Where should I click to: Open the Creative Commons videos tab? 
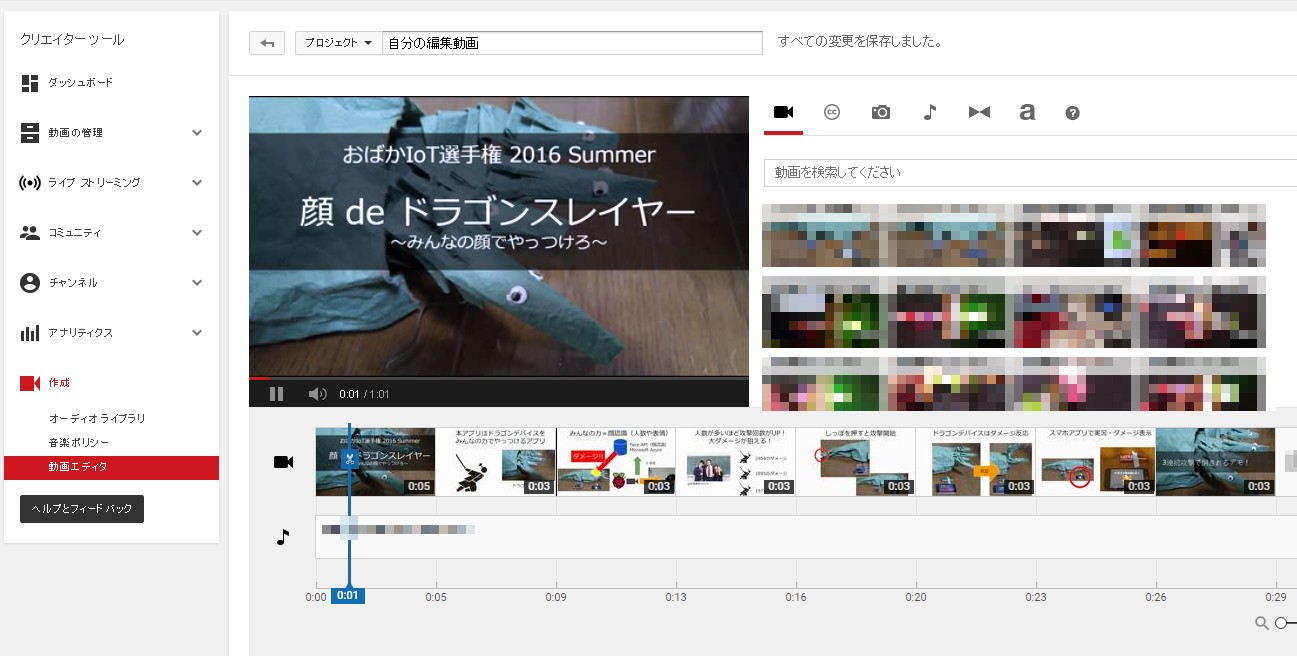(x=831, y=113)
